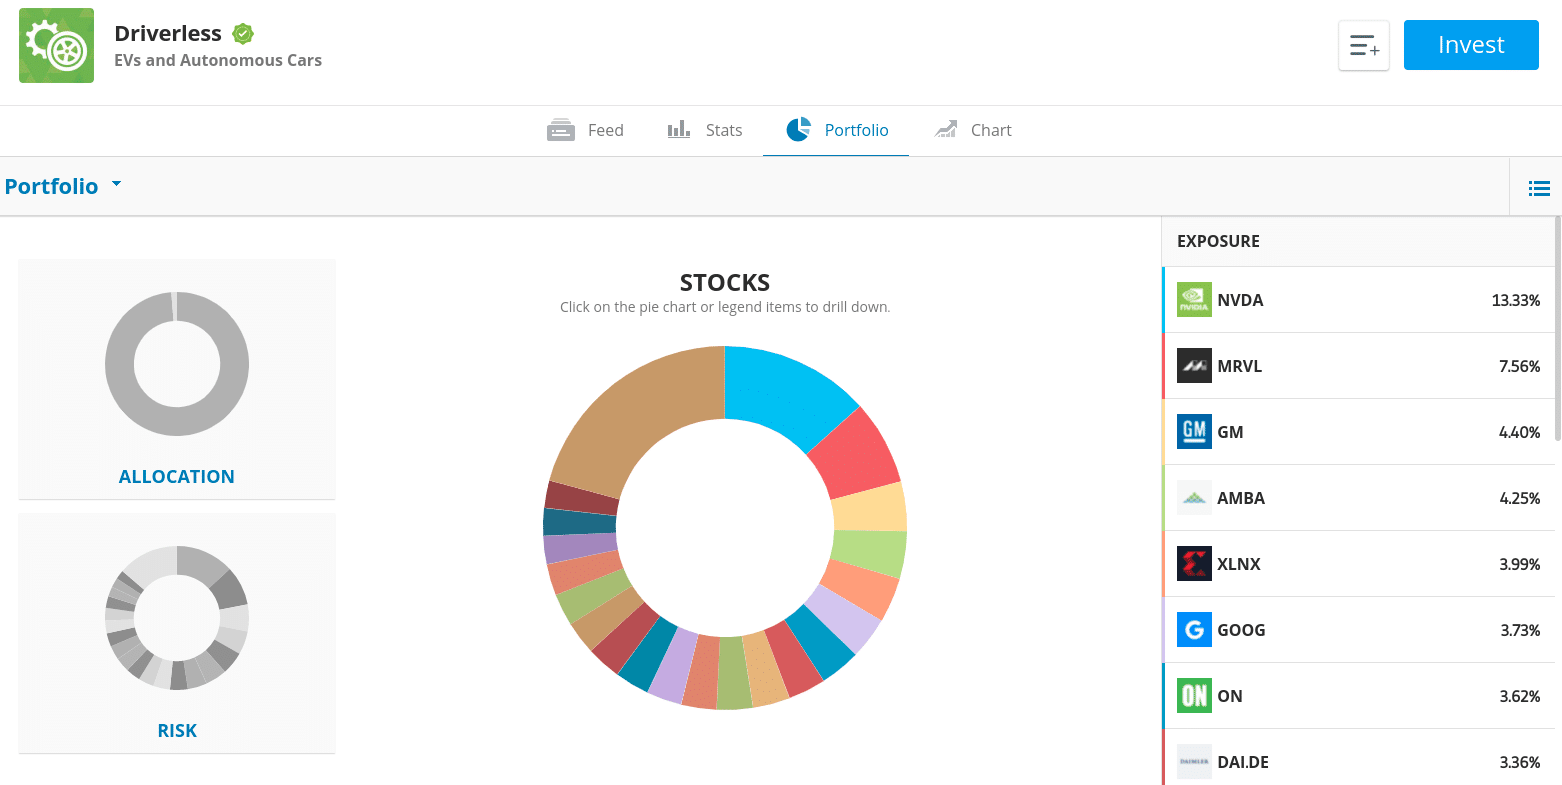Click the 3.62% exposure value
The image size is (1562, 785).
(1520, 696)
